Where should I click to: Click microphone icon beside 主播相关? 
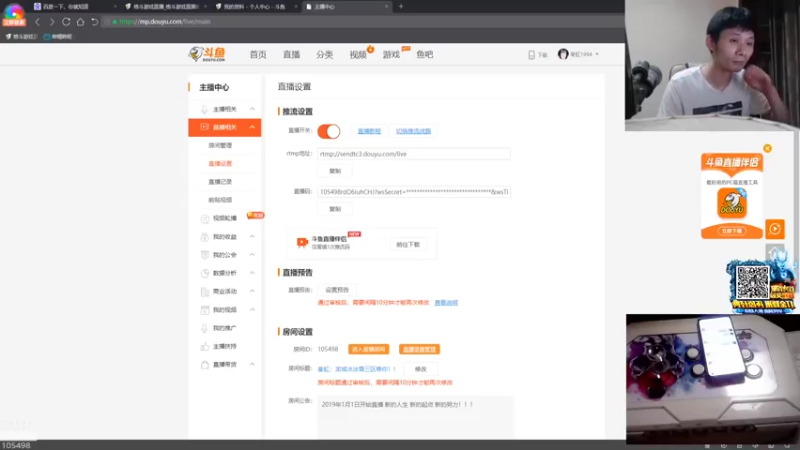(204, 109)
